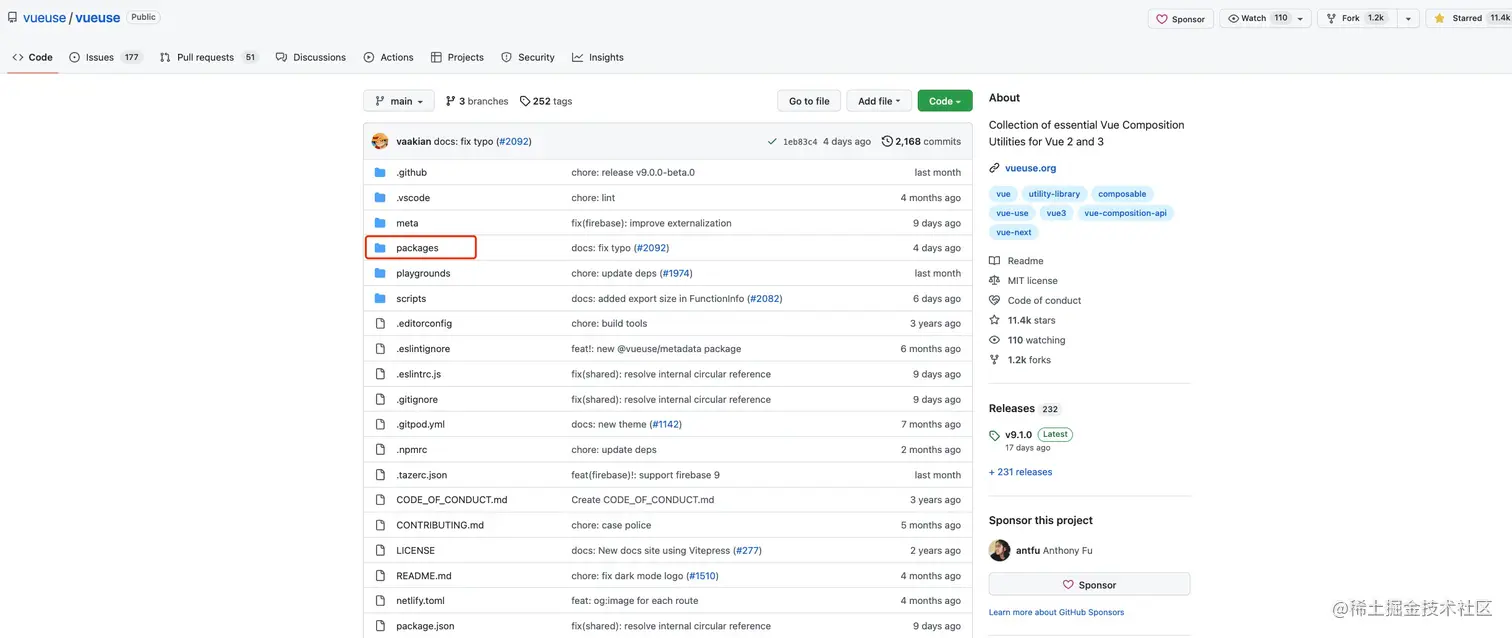
Task: Click the Go to file button
Action: point(809,101)
